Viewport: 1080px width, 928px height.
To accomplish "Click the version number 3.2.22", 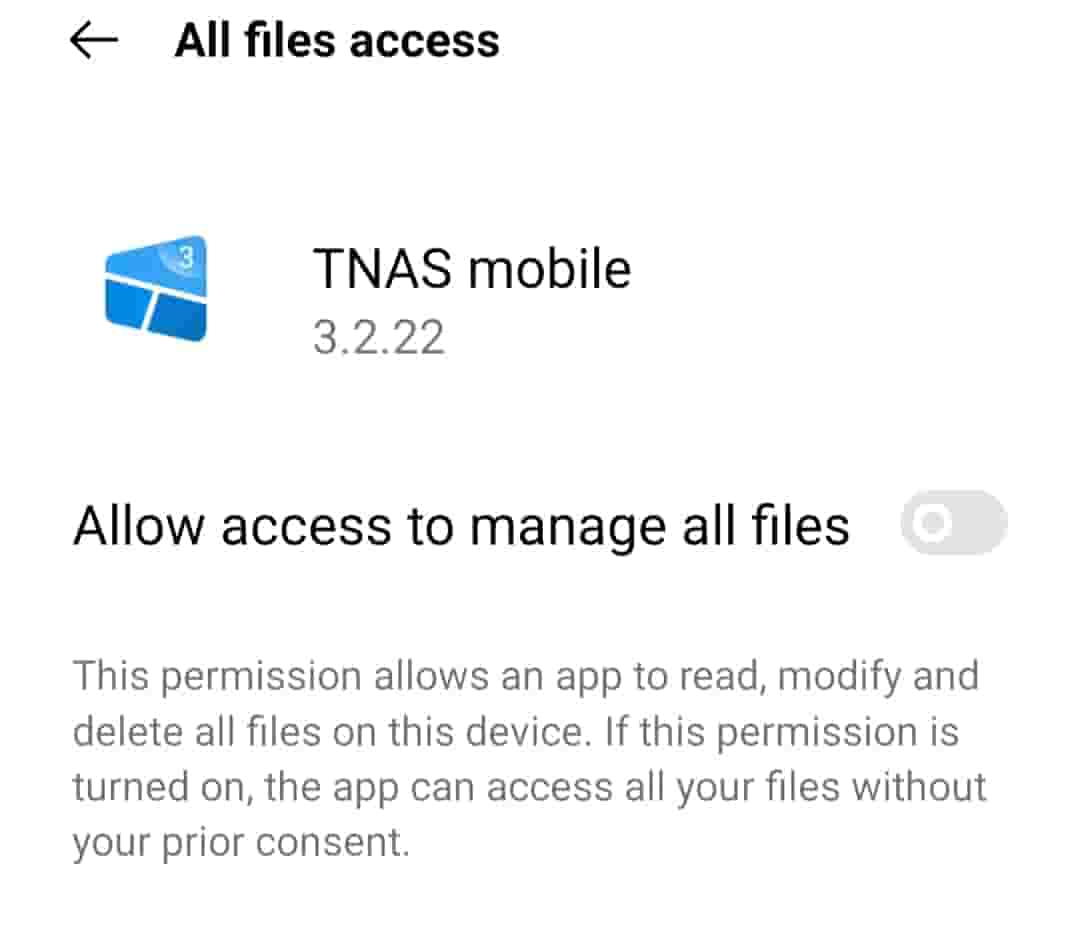I will click(378, 338).
